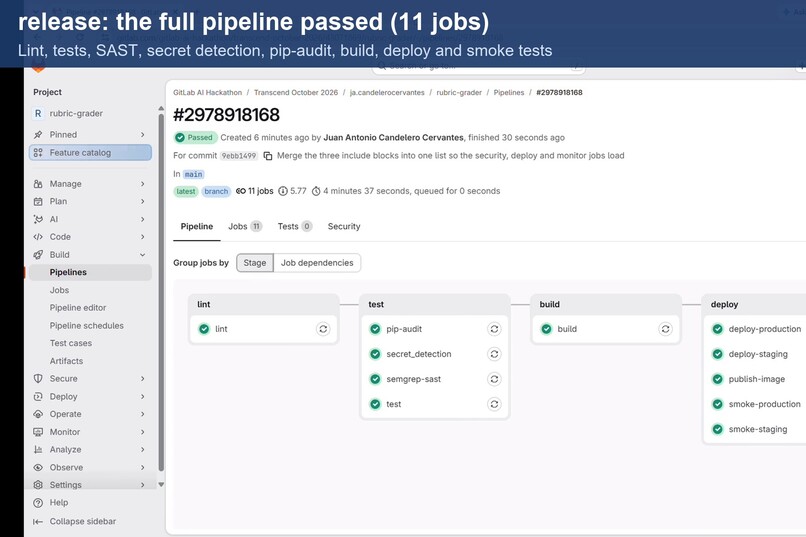Click the Passed status badge
This screenshot has width=806, height=537.
pos(195,138)
